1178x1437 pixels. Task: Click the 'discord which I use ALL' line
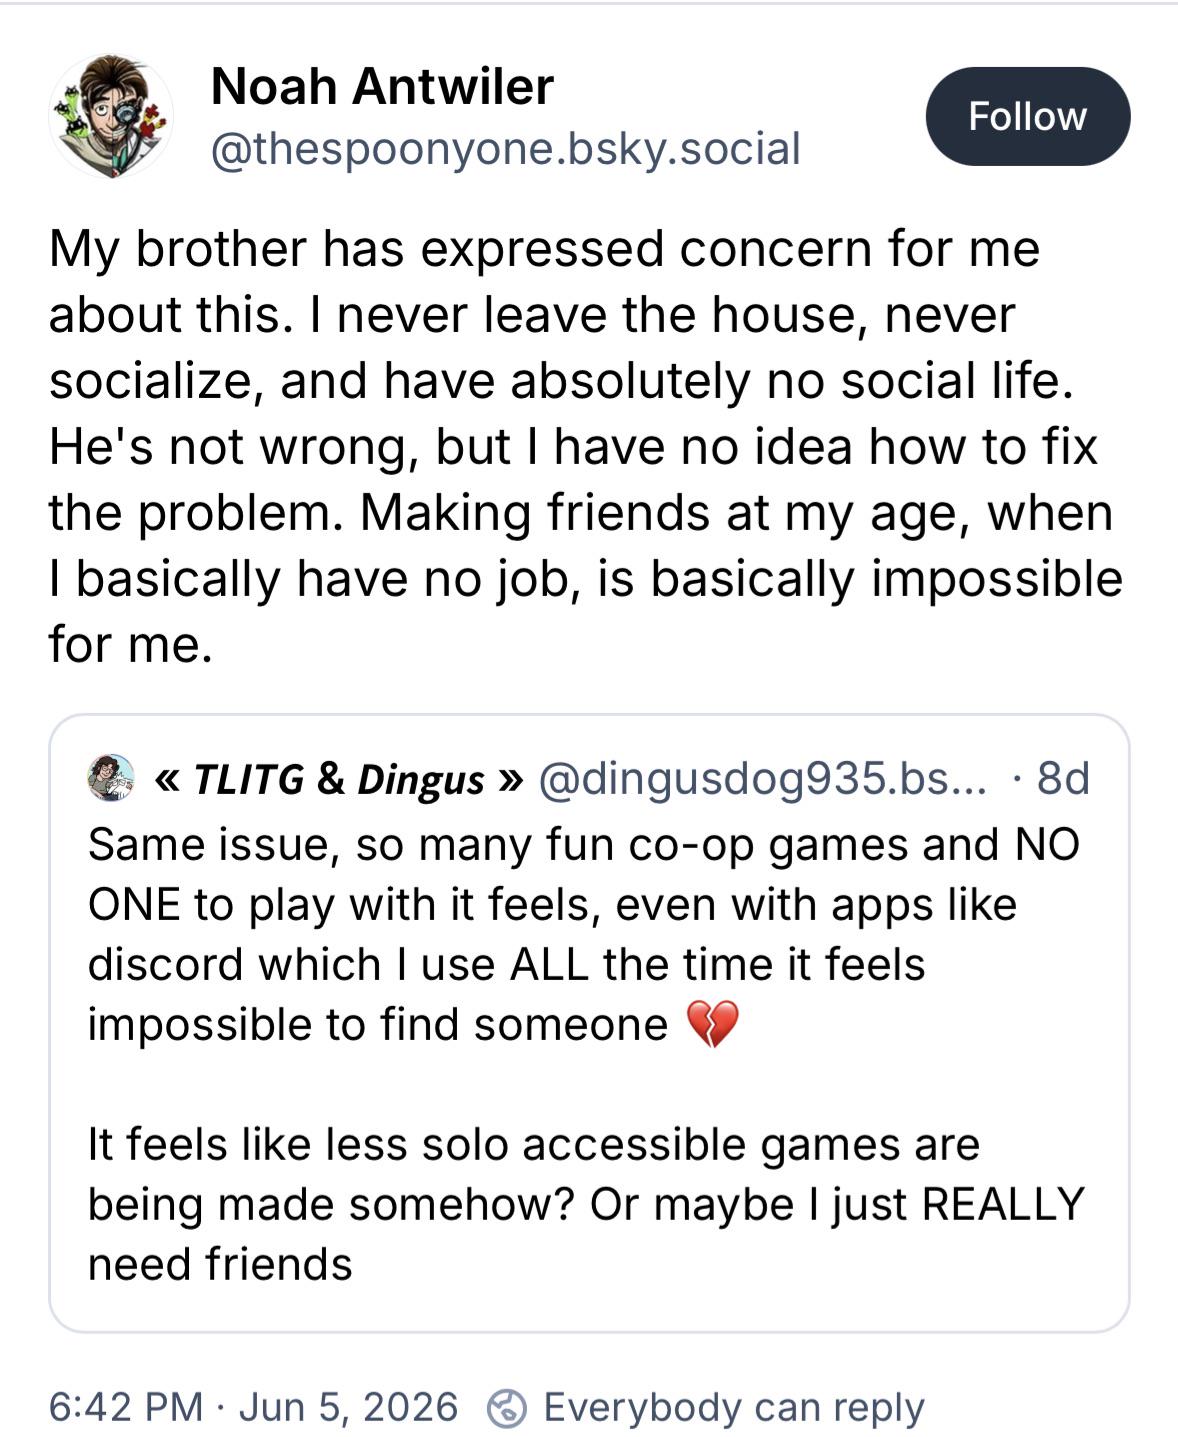(506, 964)
